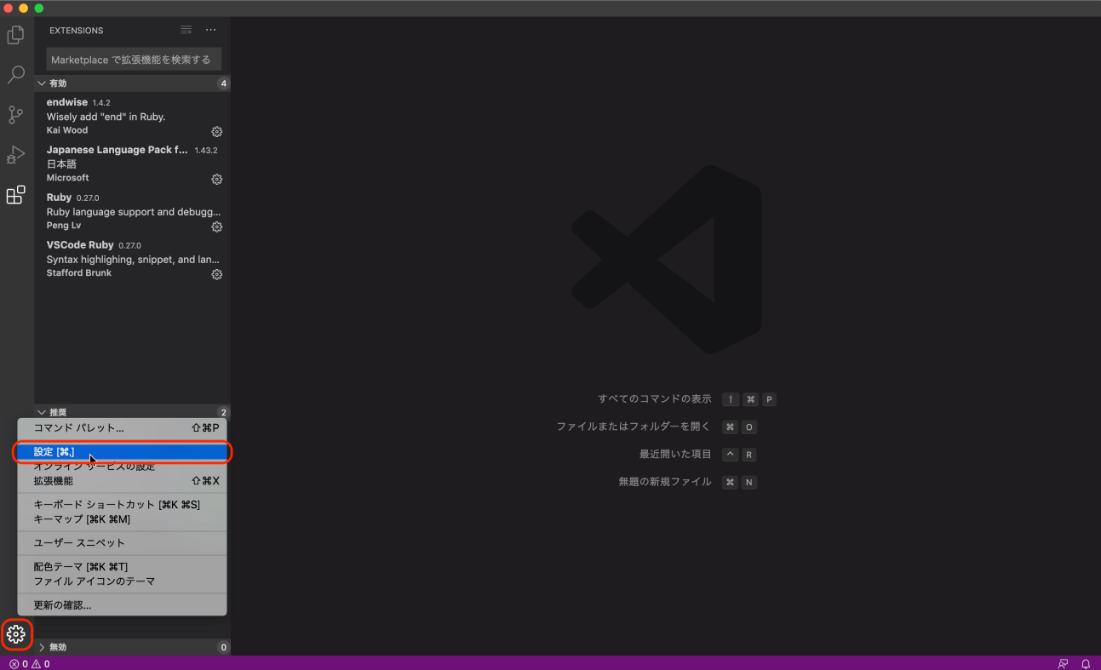
Task: Select 配色テーマ from the menu
Action: [x=122, y=567]
